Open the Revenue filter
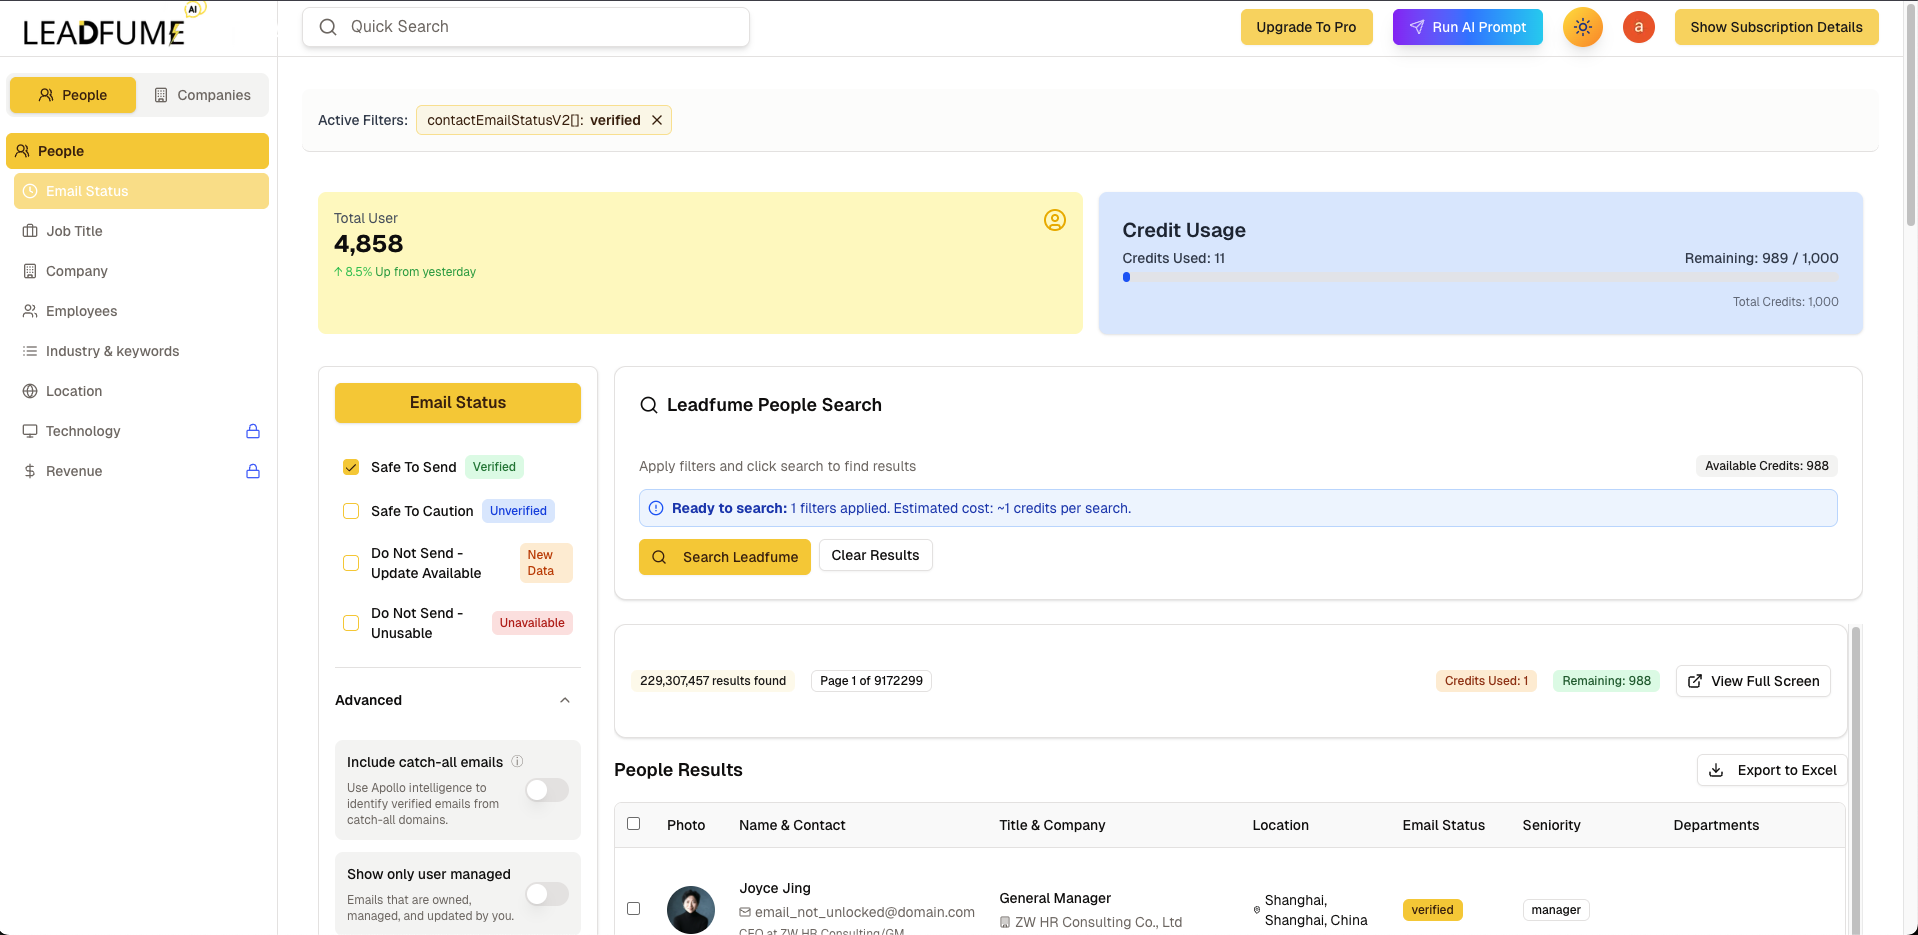Screen dimensions: 1918x935 coord(141,471)
